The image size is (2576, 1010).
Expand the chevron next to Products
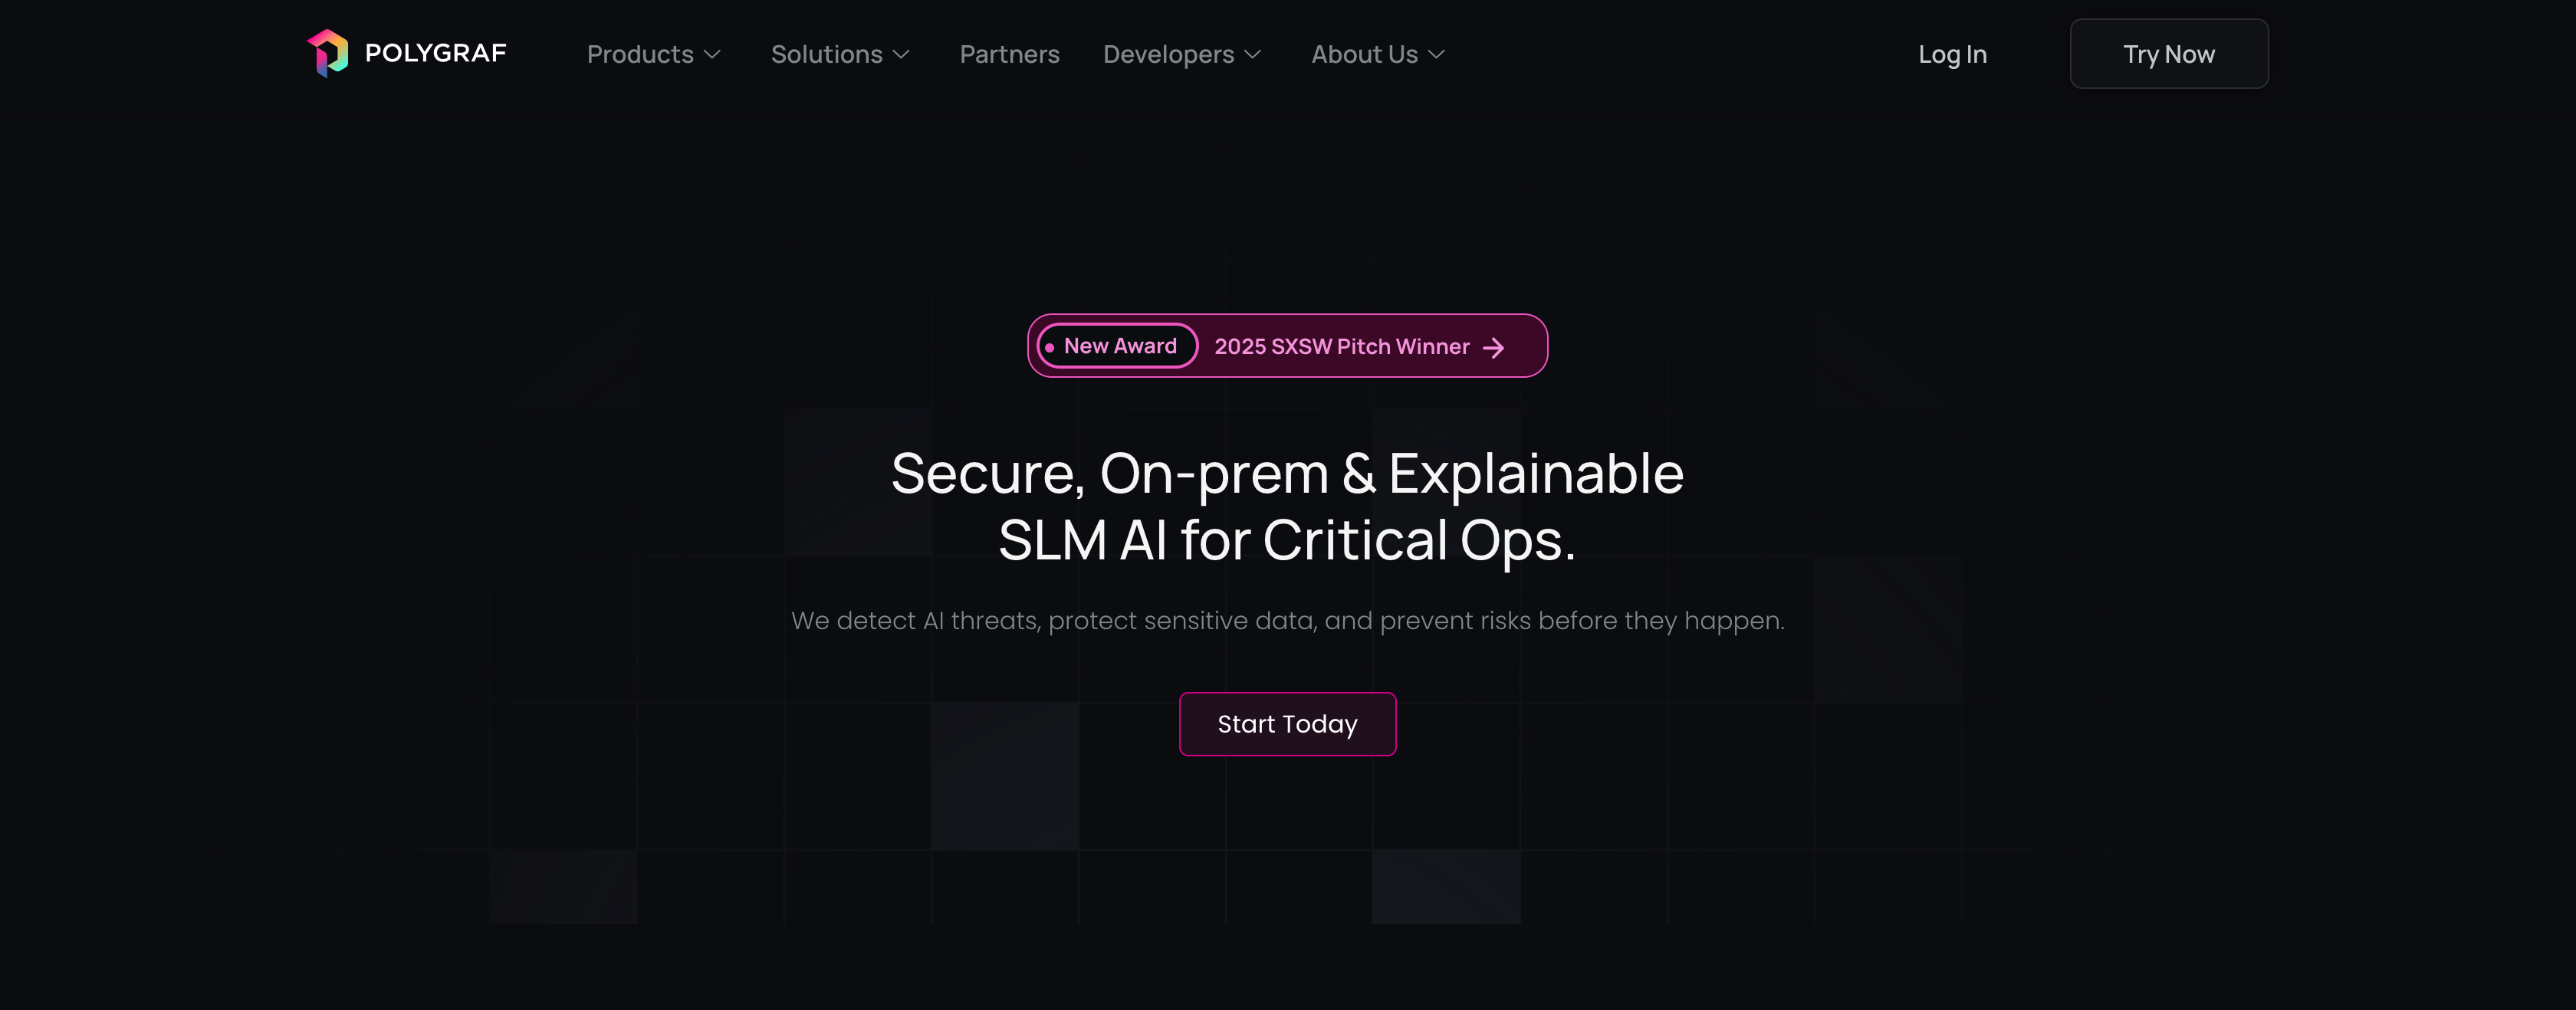(x=712, y=55)
